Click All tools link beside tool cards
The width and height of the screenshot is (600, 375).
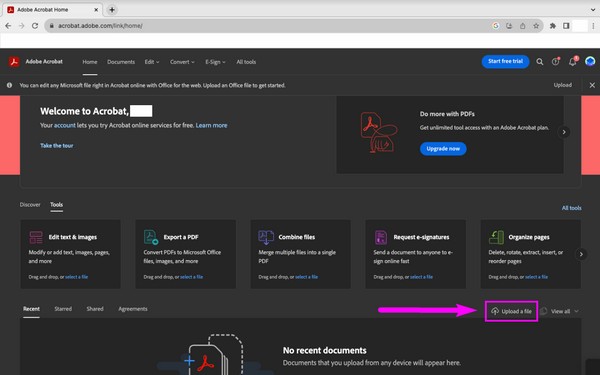[571, 208]
